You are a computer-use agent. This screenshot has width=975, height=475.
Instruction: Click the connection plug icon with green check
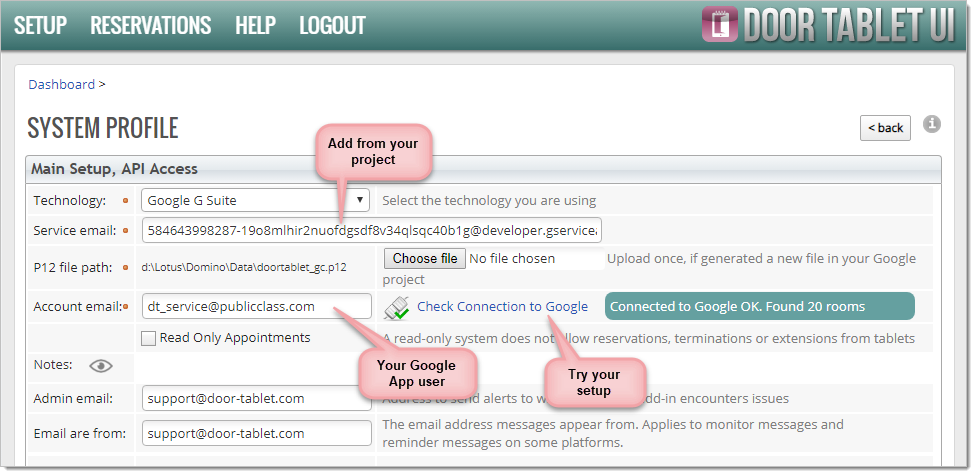[397, 307]
